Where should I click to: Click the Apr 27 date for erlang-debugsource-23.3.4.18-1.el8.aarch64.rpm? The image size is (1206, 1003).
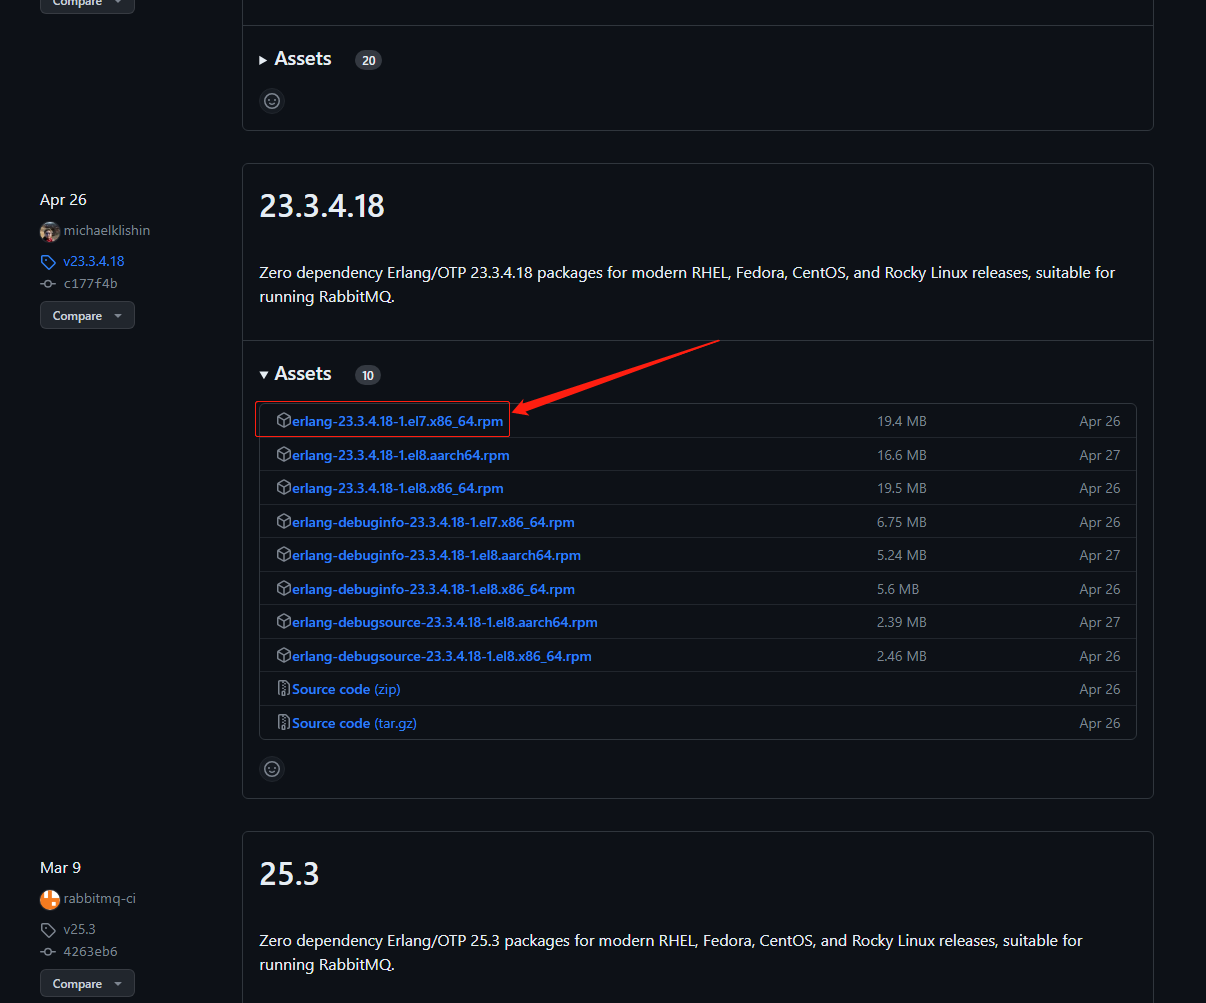tap(1100, 622)
